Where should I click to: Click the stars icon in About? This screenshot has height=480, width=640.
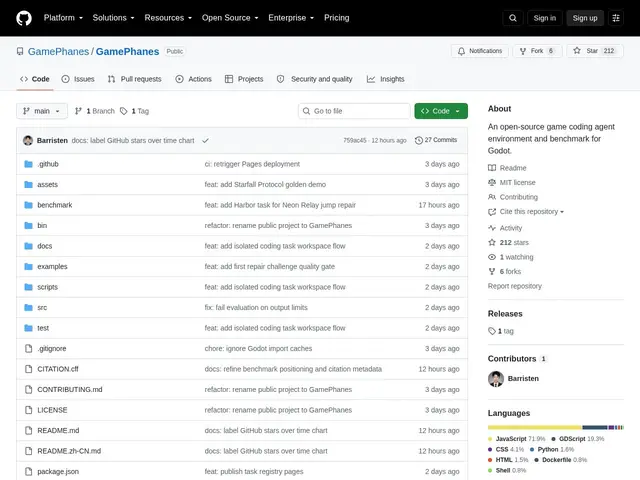coord(492,242)
